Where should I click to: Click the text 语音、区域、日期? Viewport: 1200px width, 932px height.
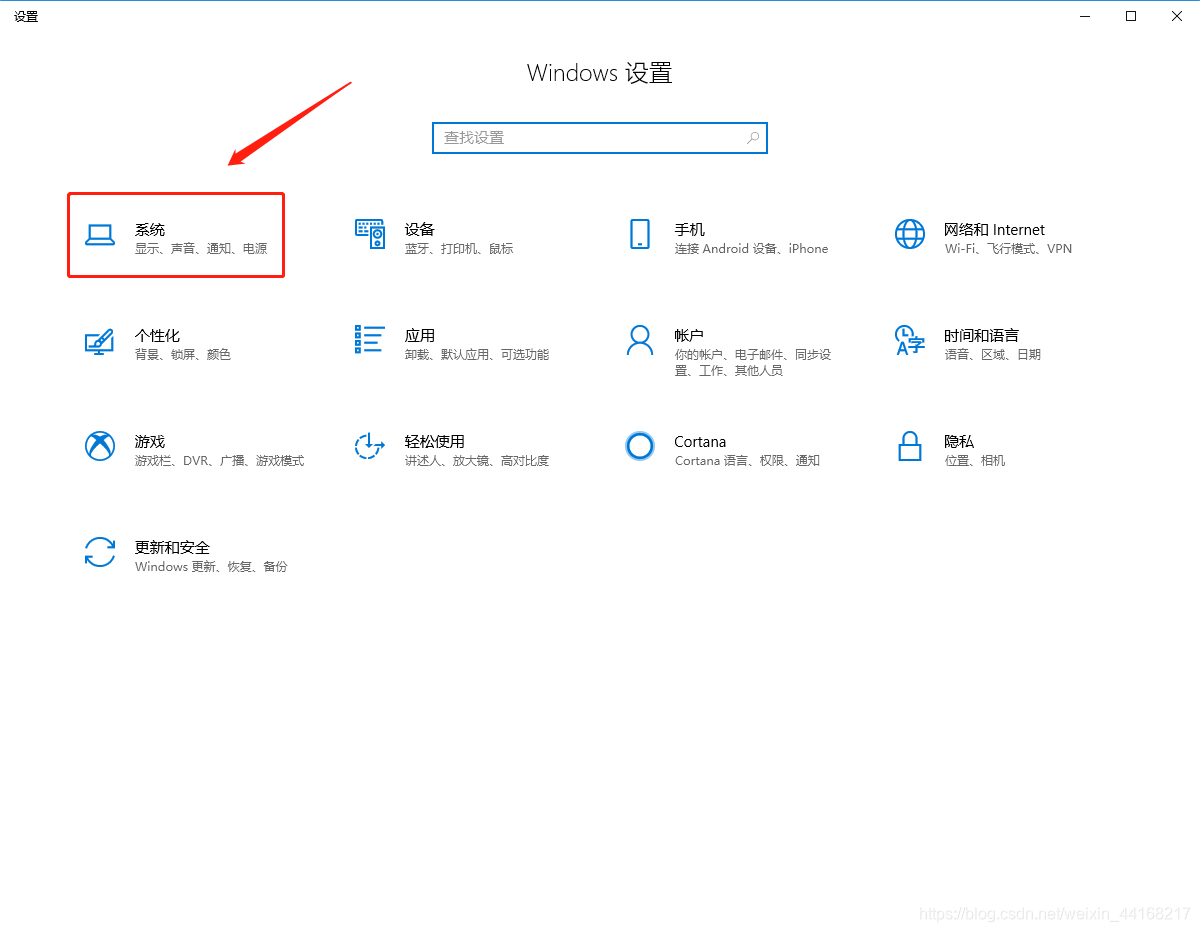point(993,355)
